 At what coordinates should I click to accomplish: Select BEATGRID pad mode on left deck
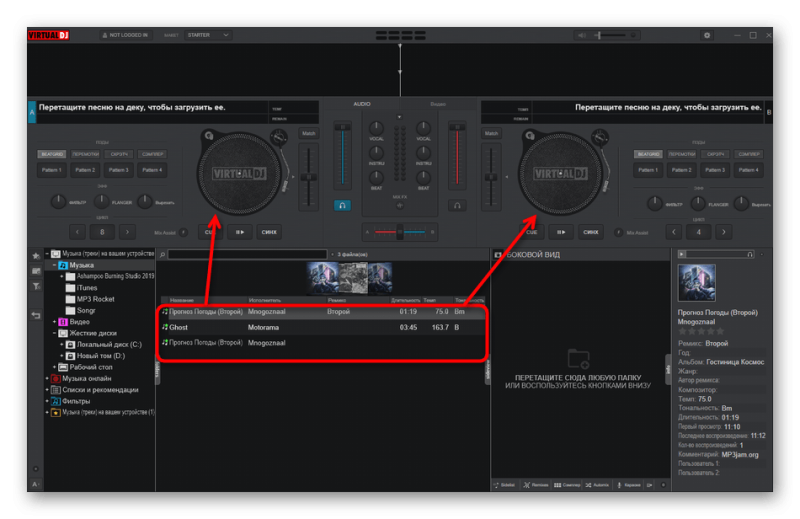[x=52, y=154]
